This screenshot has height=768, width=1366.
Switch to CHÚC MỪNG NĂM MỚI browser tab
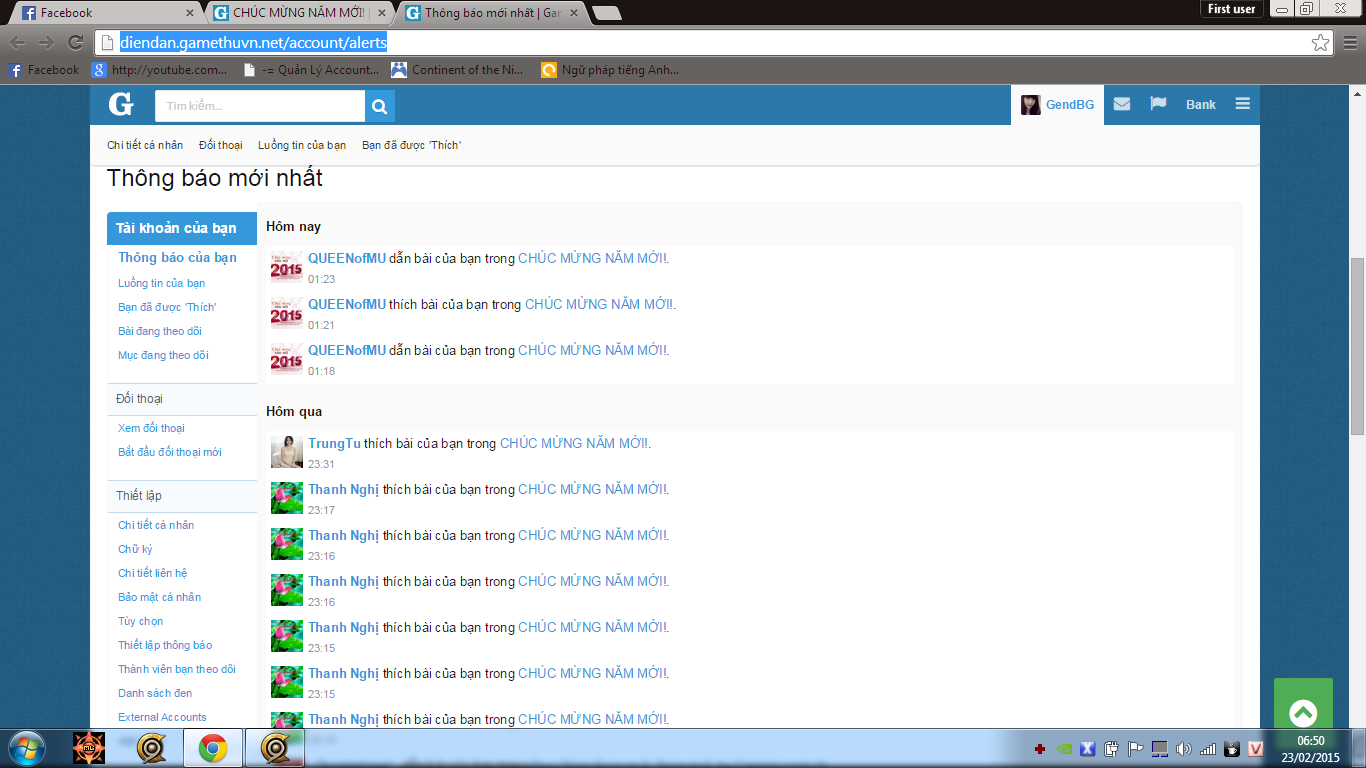pyautogui.click(x=300, y=13)
